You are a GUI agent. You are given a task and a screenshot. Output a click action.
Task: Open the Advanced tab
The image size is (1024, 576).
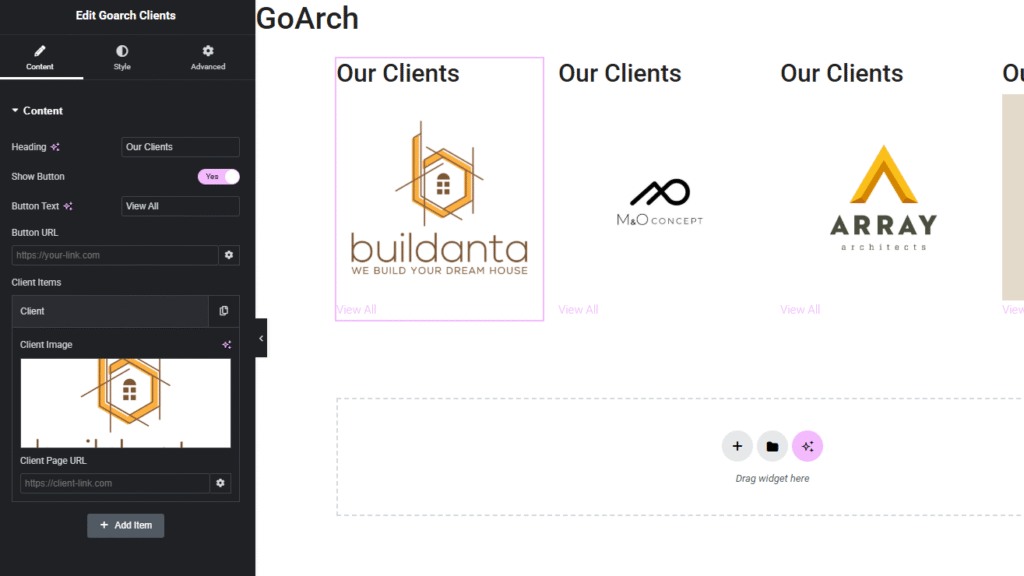[x=208, y=57]
